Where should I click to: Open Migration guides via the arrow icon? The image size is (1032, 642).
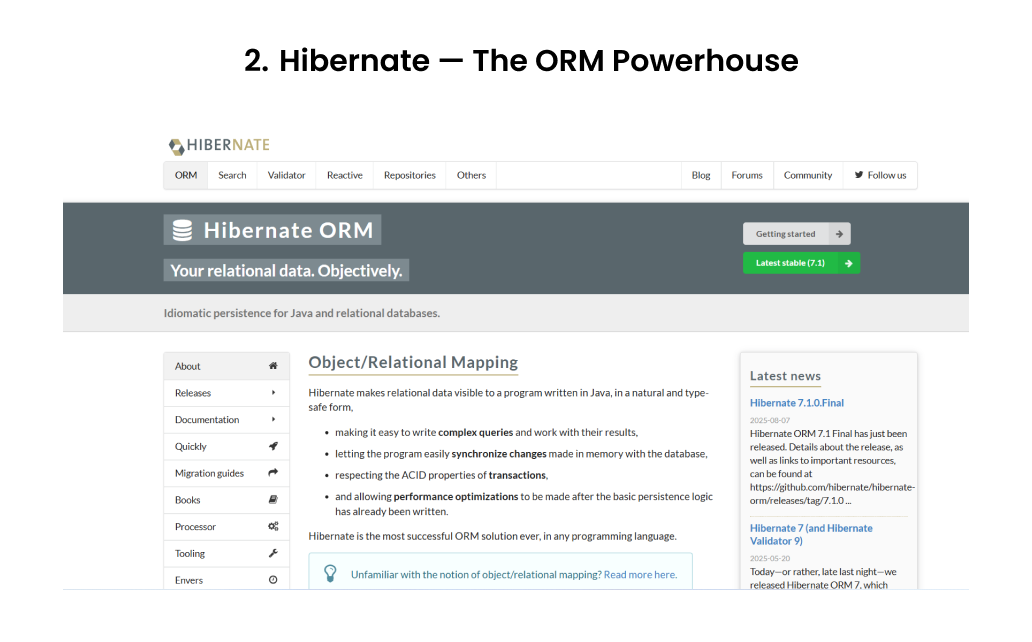point(272,473)
